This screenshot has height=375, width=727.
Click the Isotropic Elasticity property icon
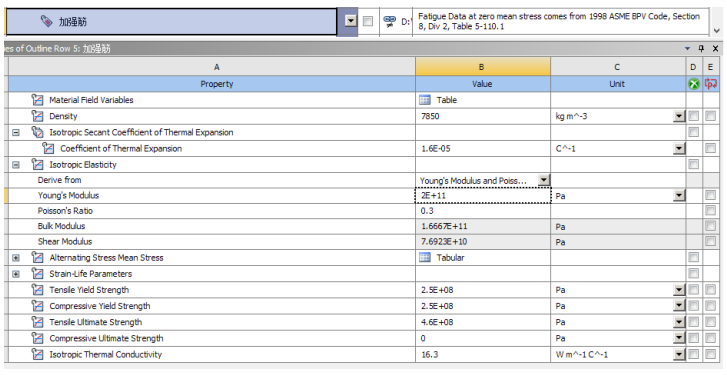click(x=37, y=165)
